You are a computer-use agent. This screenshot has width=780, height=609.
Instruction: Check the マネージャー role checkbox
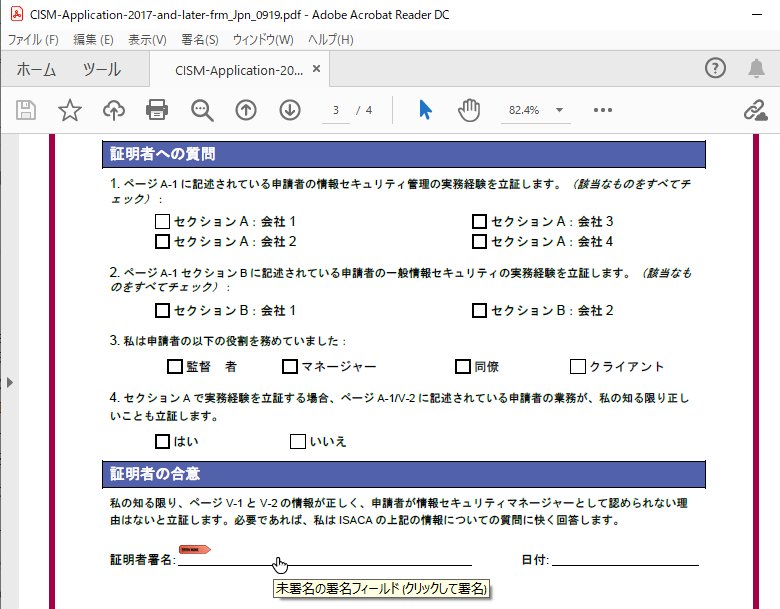[x=290, y=367]
